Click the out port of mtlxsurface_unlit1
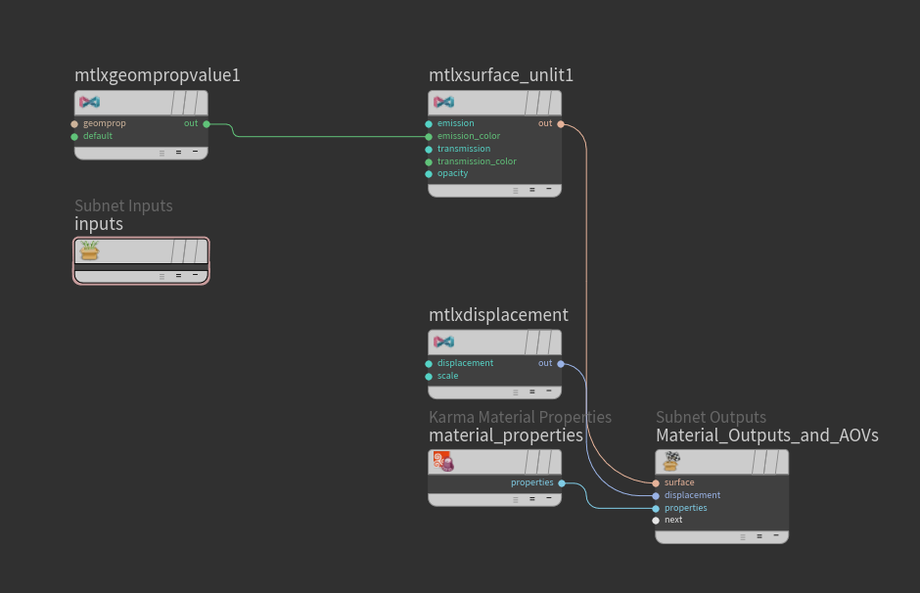This screenshot has width=920, height=593. 560,124
